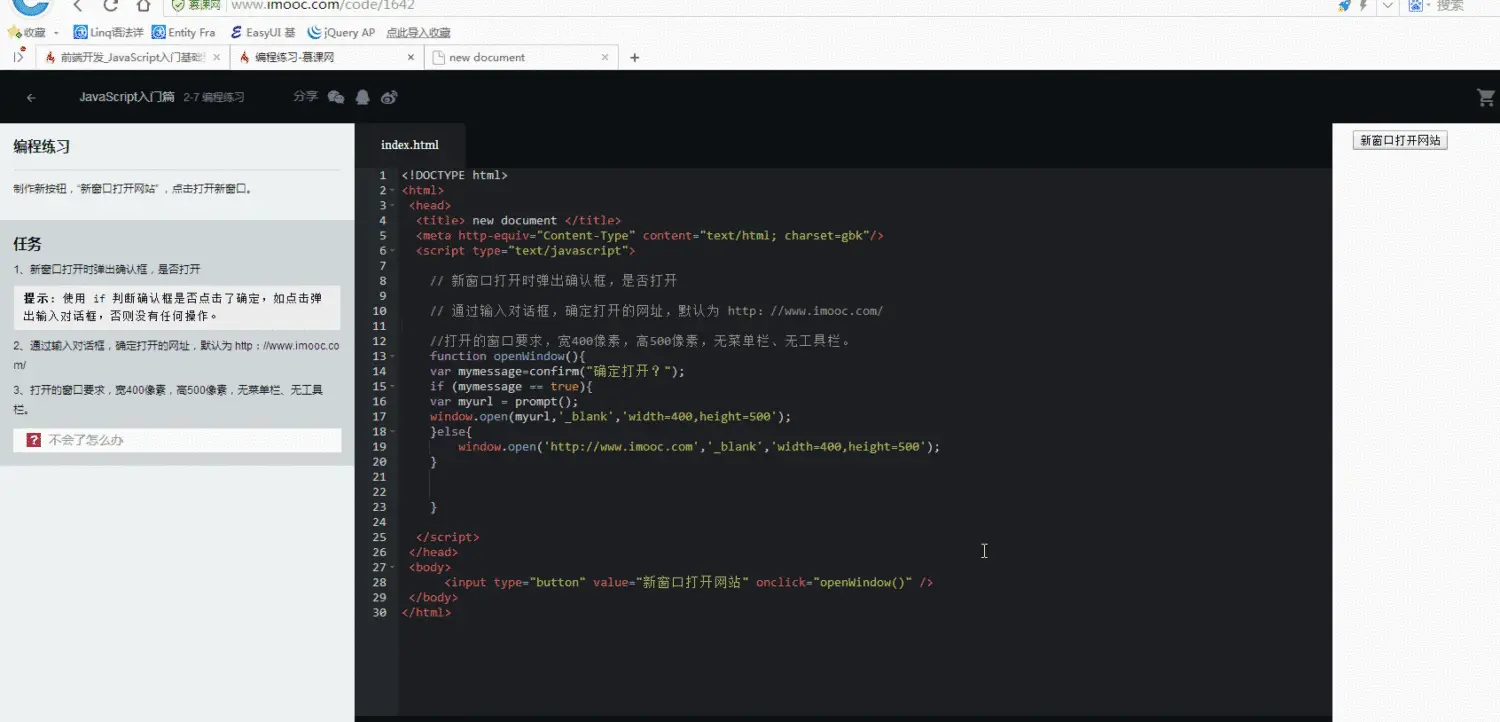Open the browser home page icon

point(144,6)
